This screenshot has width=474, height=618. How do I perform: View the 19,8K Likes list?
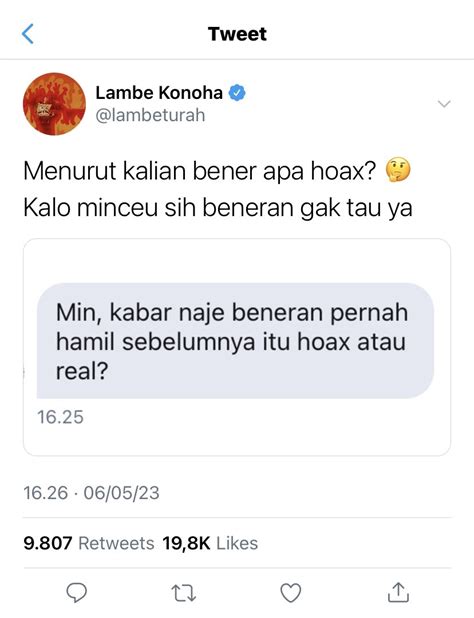tap(210, 543)
